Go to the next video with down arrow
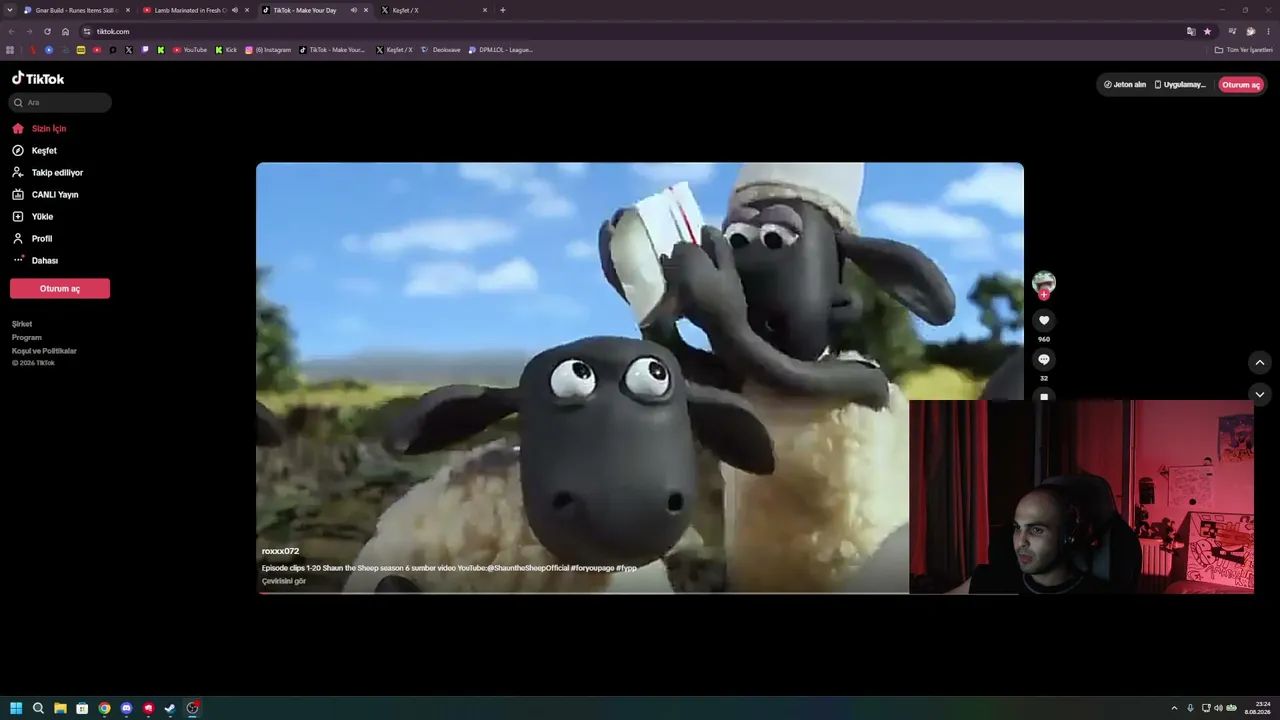Image resolution: width=1280 pixels, height=720 pixels. 1260,395
